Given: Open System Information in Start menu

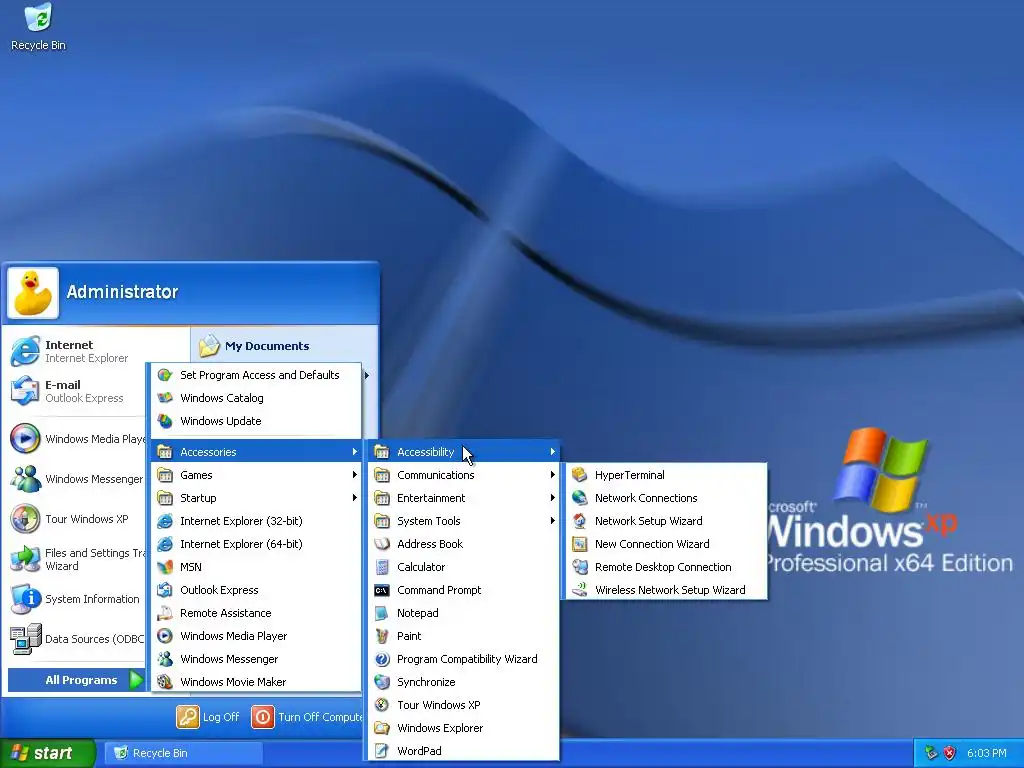Looking at the screenshot, I should pos(77,599).
